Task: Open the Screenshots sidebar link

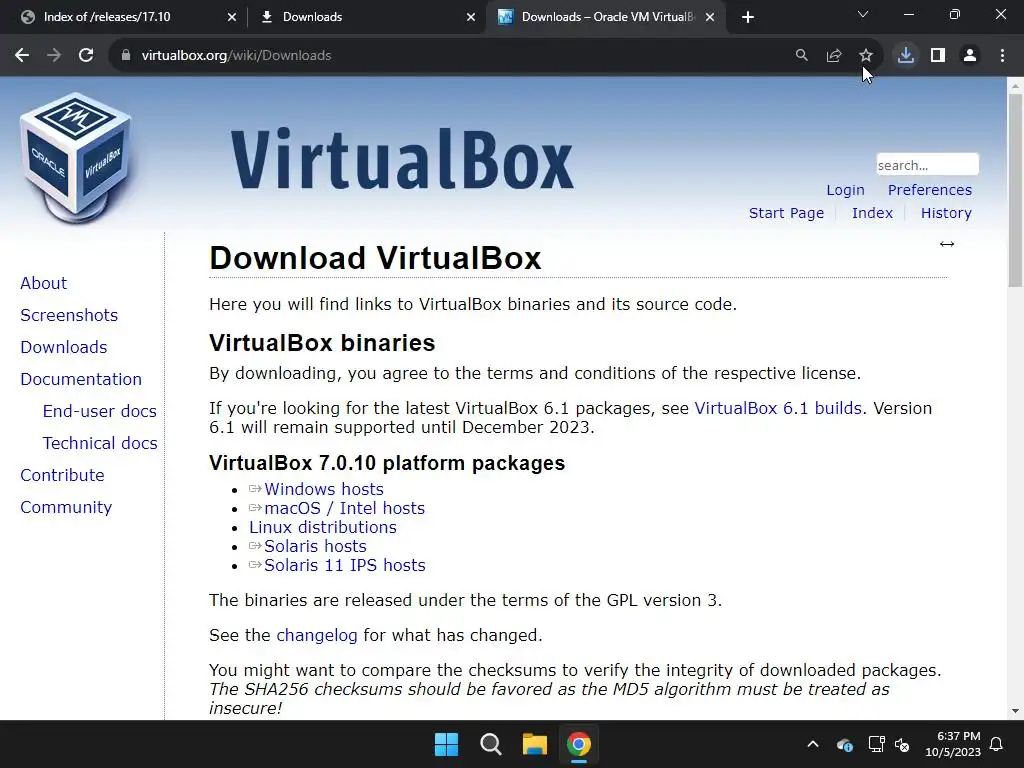Action: (69, 315)
